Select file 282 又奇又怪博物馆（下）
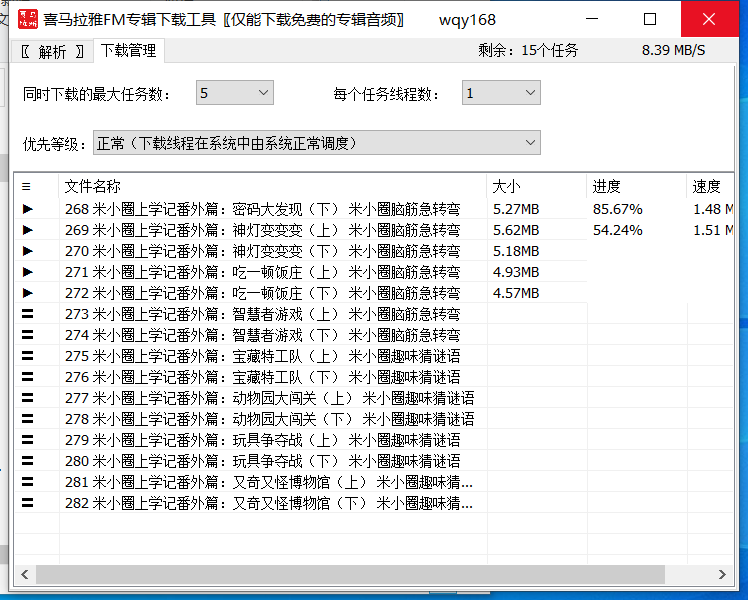 269,503
